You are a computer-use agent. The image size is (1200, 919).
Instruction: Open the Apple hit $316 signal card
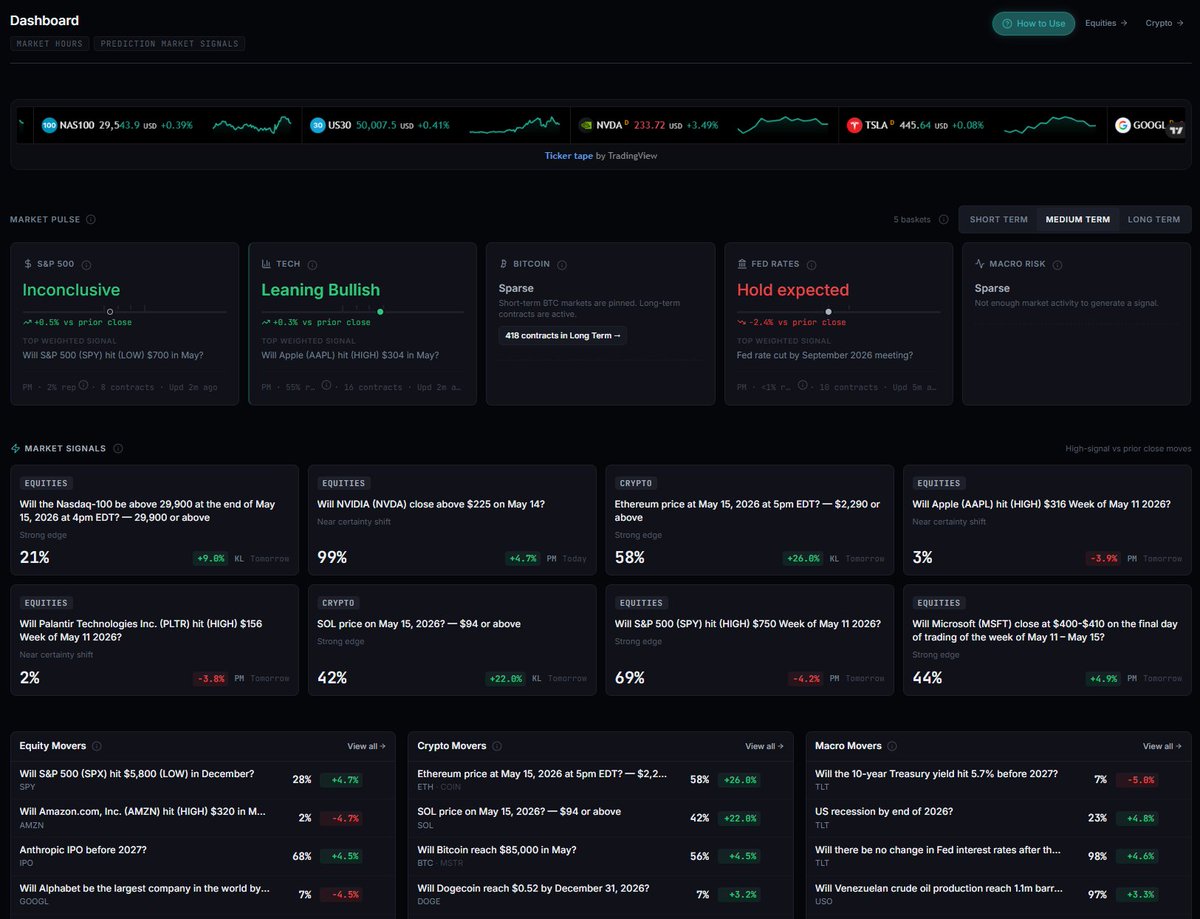coord(1048,520)
